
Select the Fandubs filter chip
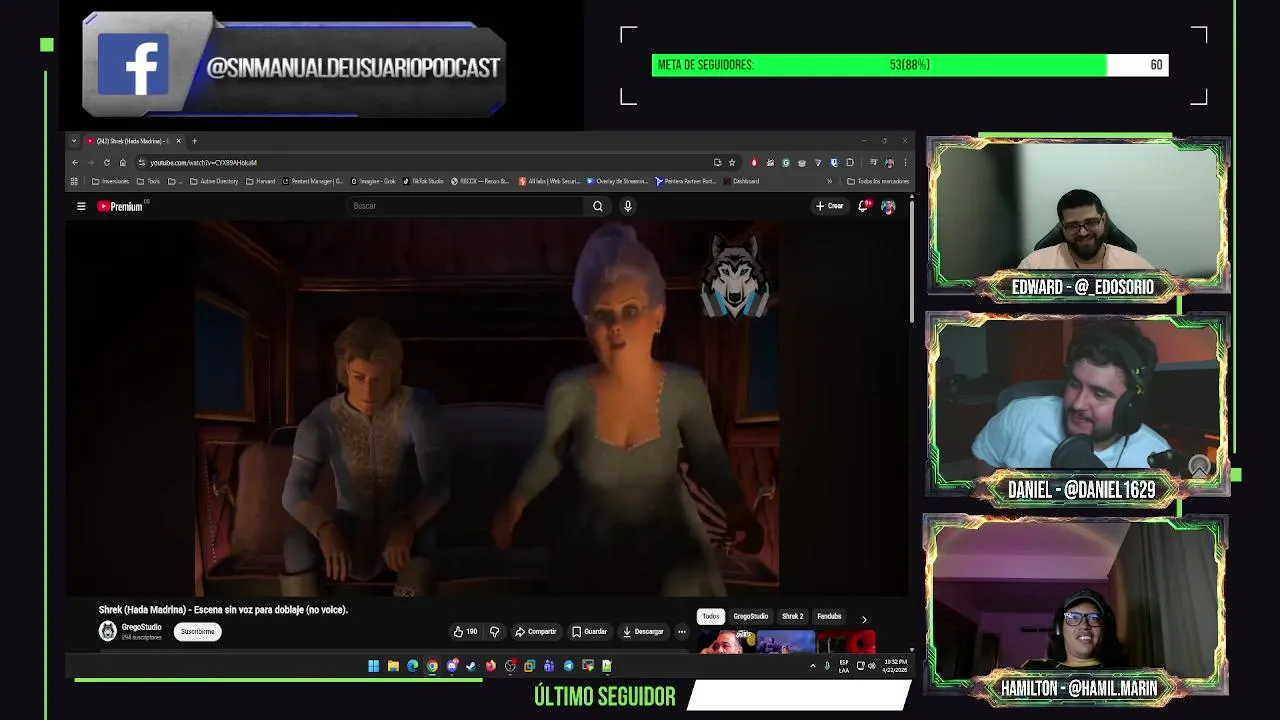pos(829,617)
